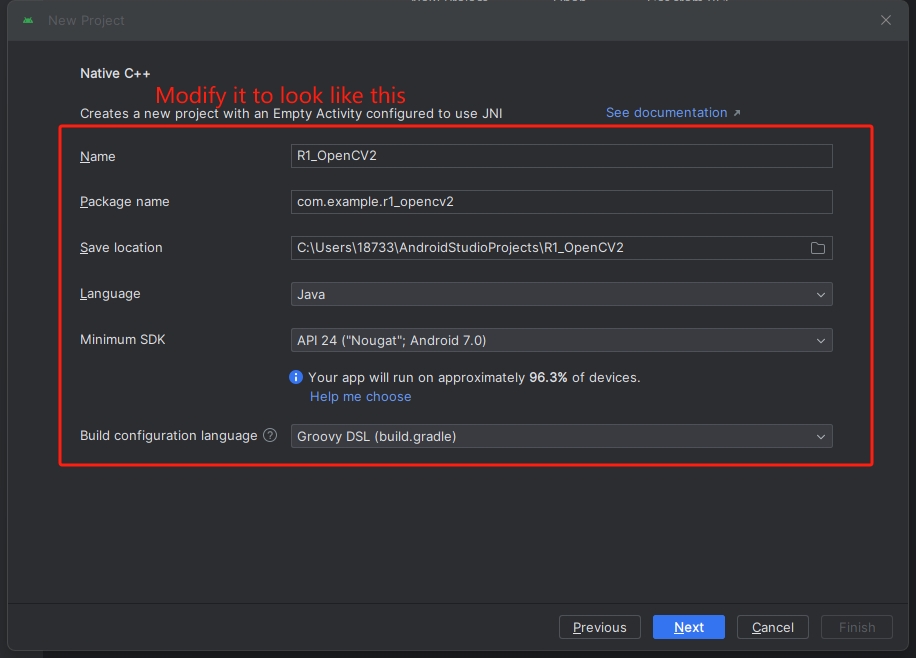The height and width of the screenshot is (658, 916).
Task: Open the Language dropdown
Action: tap(561, 295)
